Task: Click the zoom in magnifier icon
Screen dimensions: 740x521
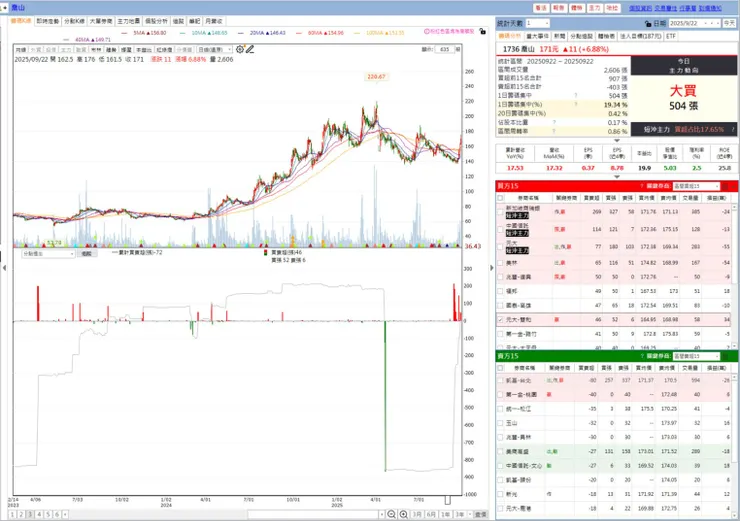Action: pos(404,514)
